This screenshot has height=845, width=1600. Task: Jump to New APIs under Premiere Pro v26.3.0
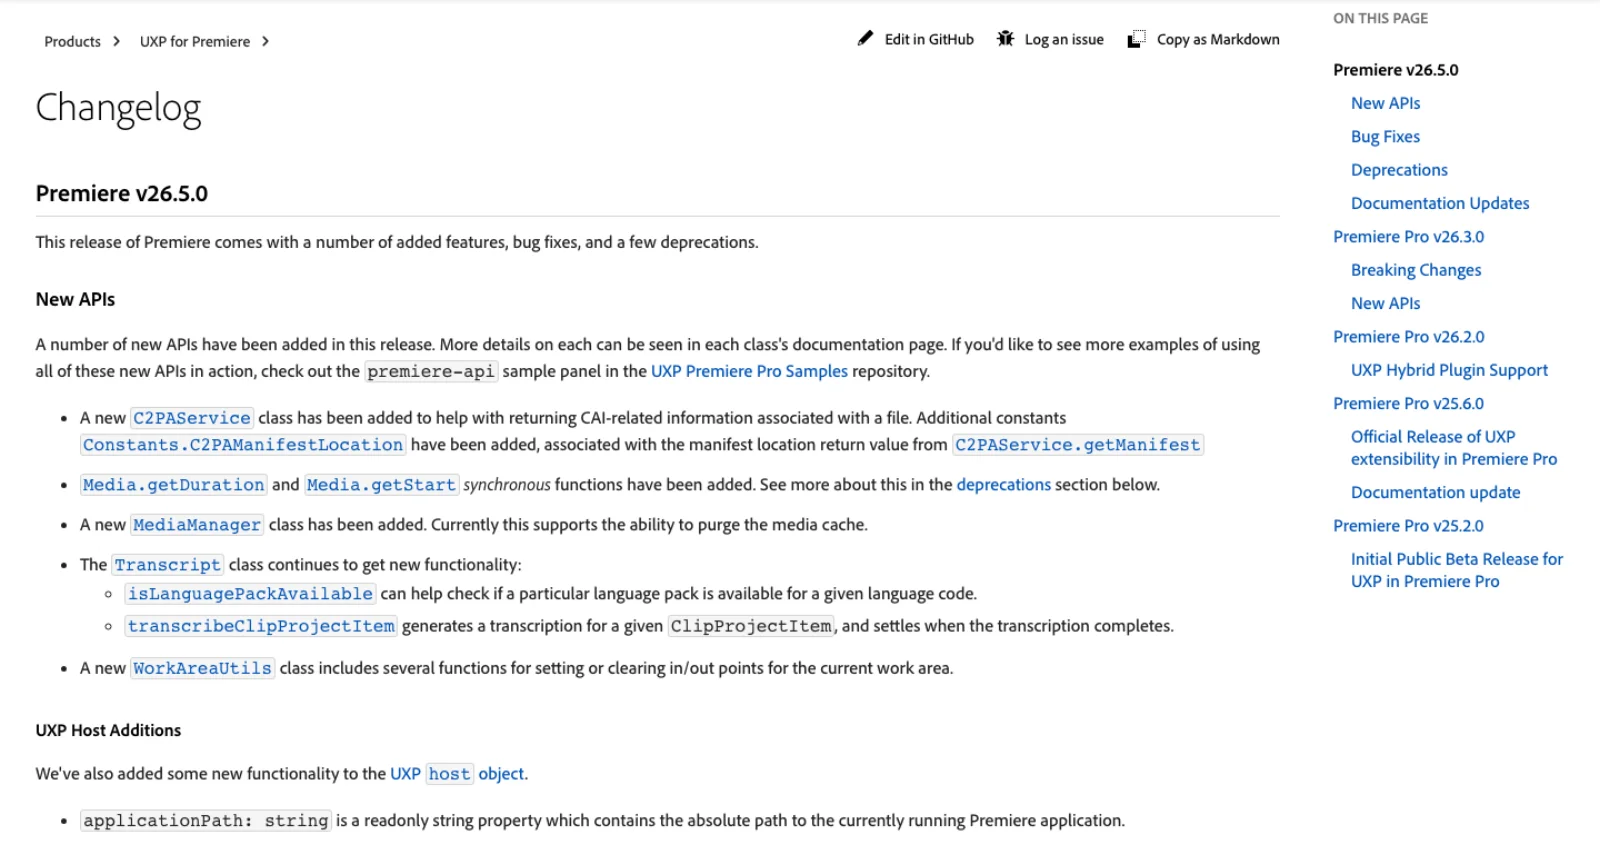(1385, 303)
